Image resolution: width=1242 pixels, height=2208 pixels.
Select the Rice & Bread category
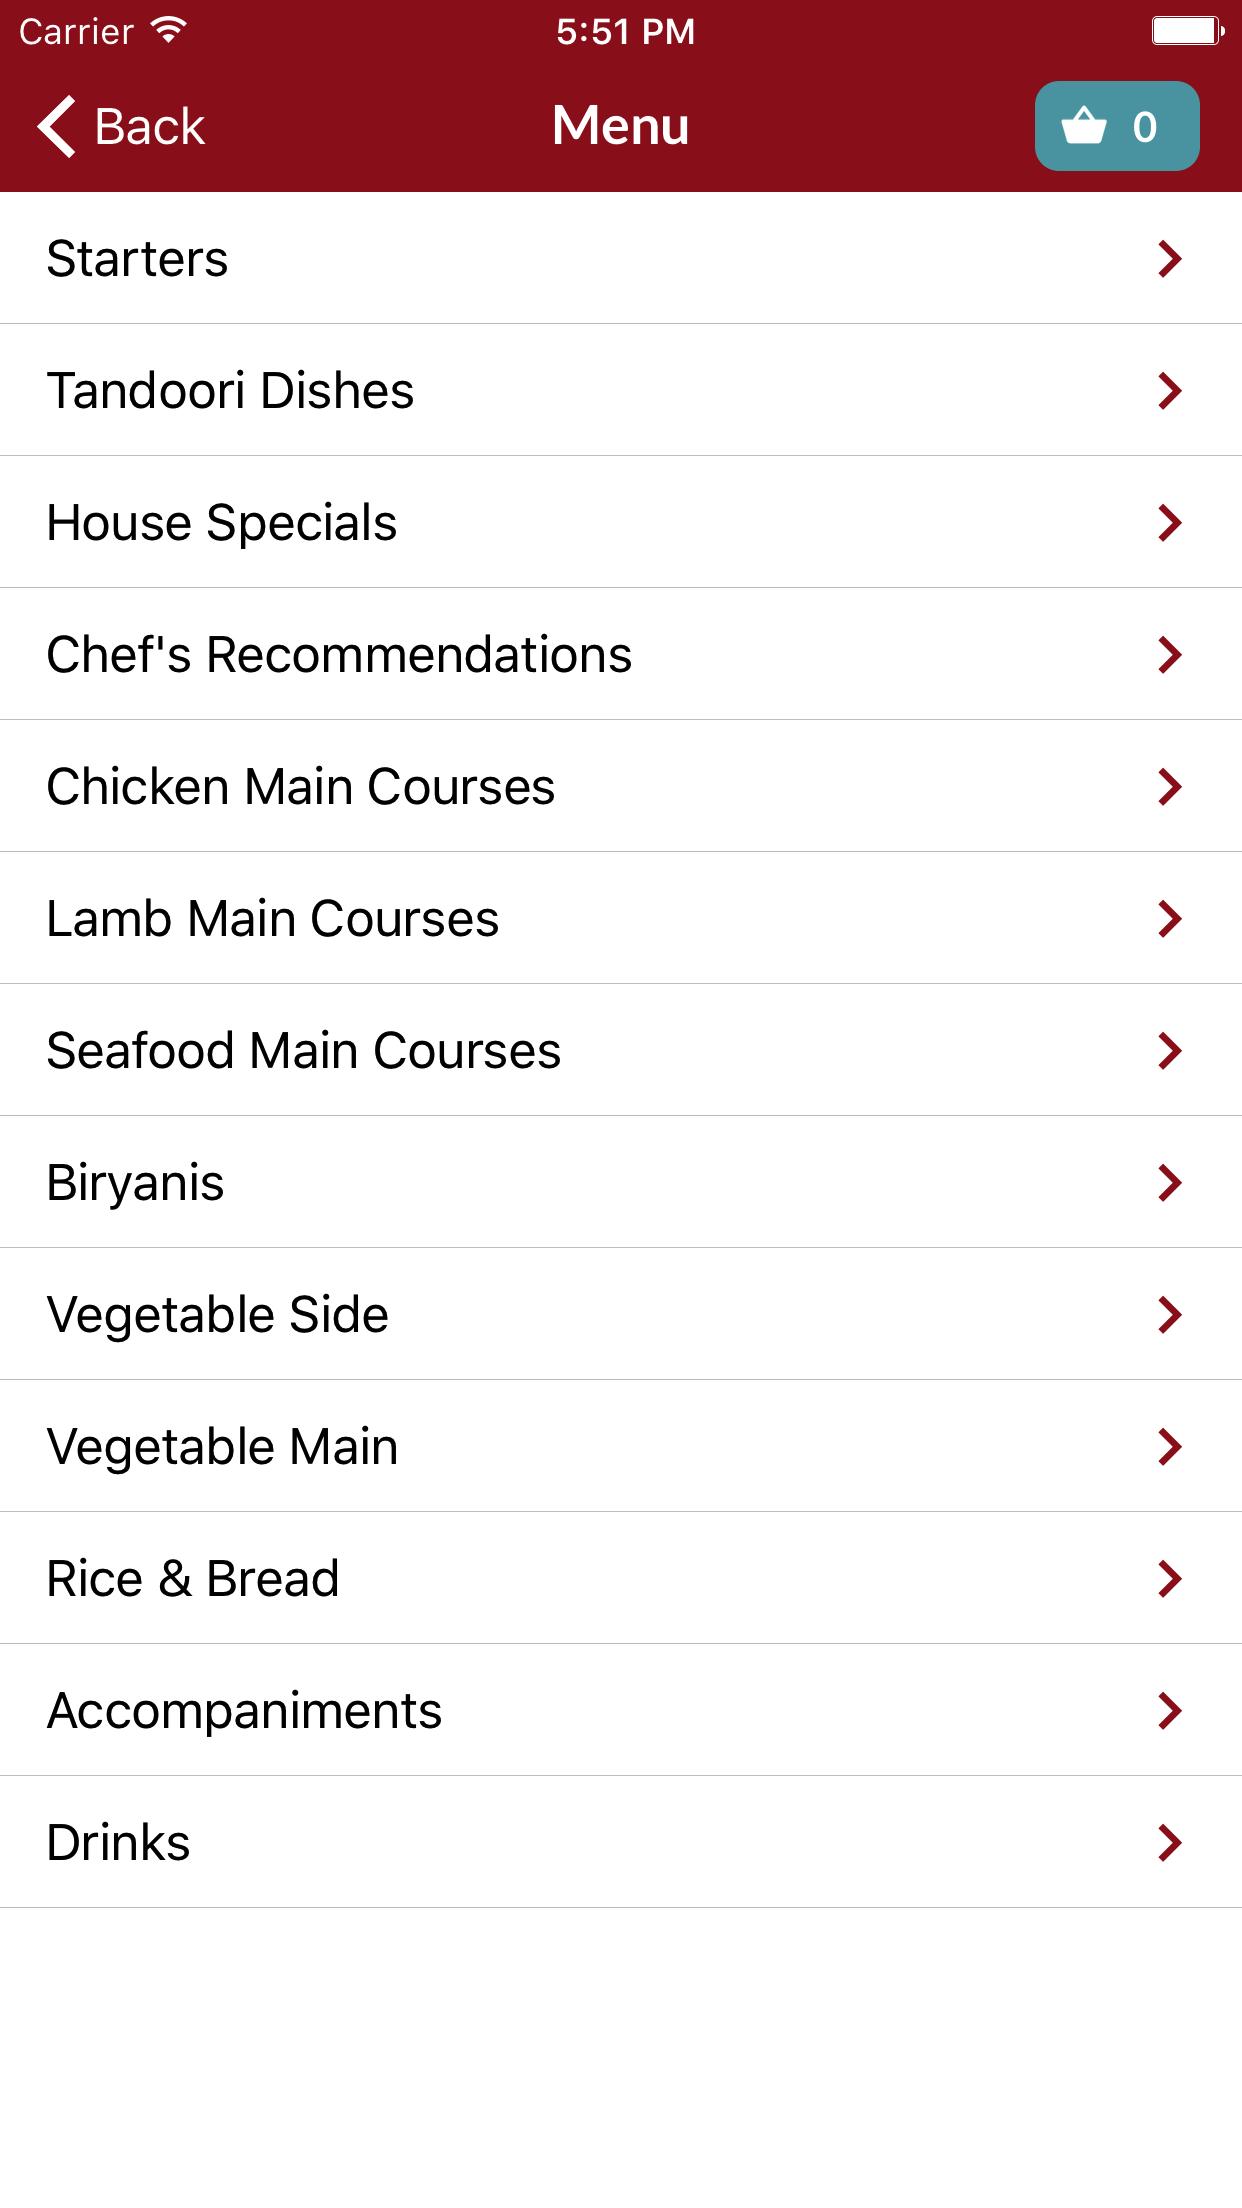click(193, 1579)
